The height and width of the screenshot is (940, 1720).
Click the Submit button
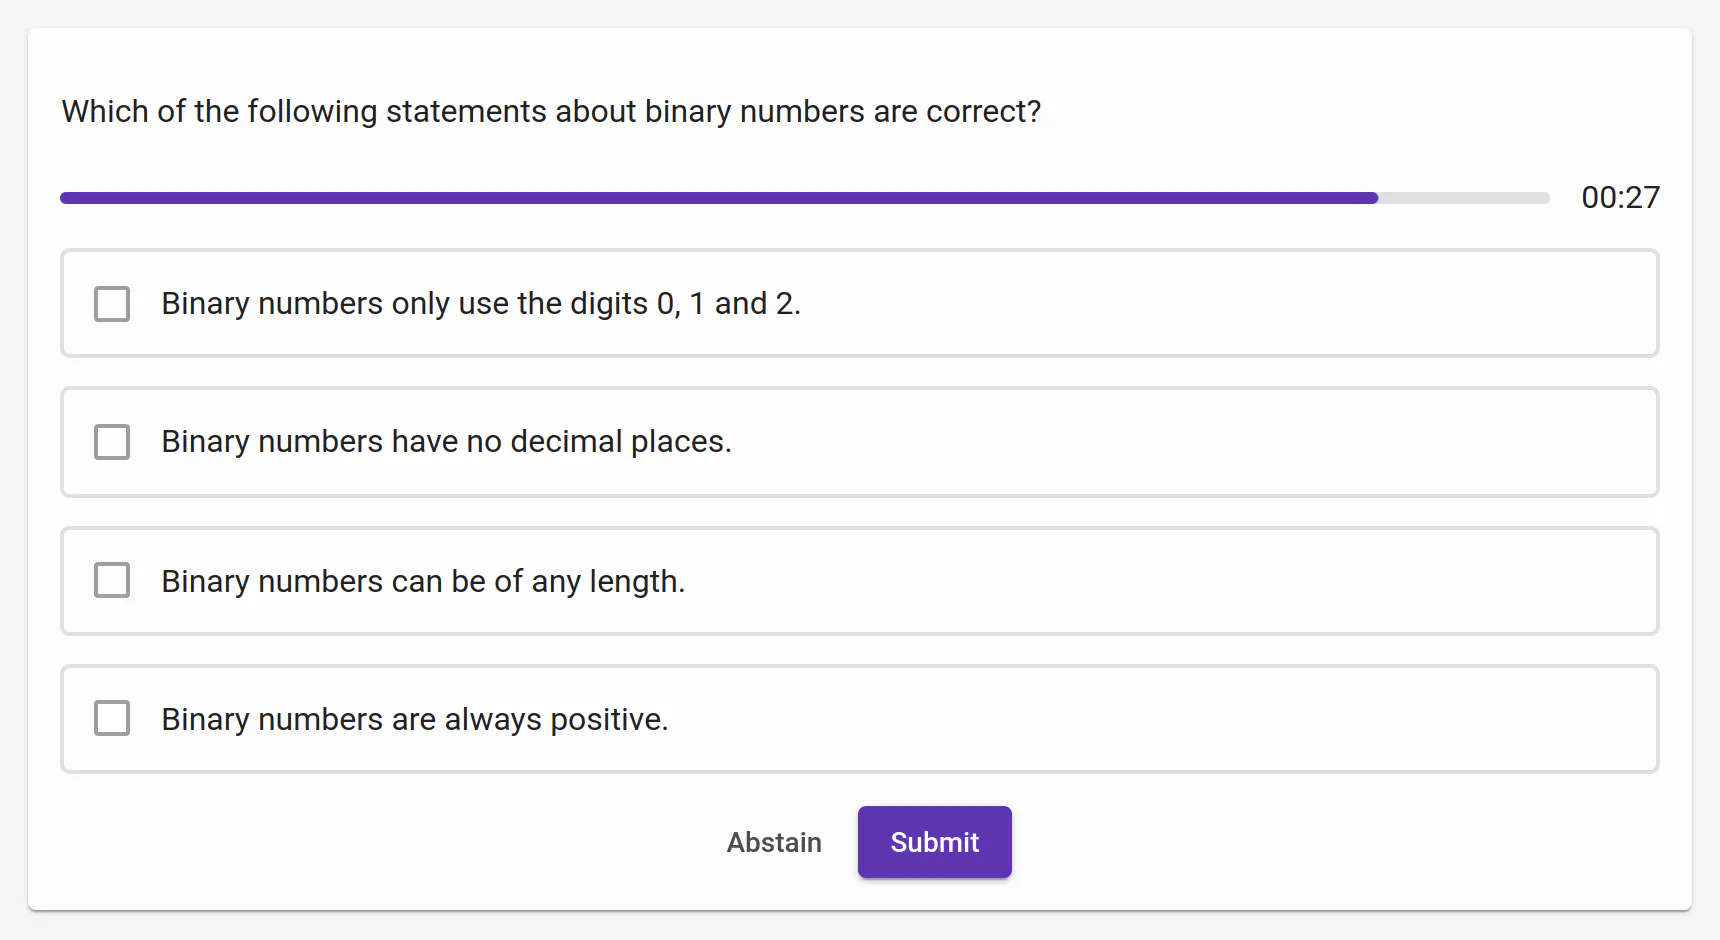(x=934, y=842)
